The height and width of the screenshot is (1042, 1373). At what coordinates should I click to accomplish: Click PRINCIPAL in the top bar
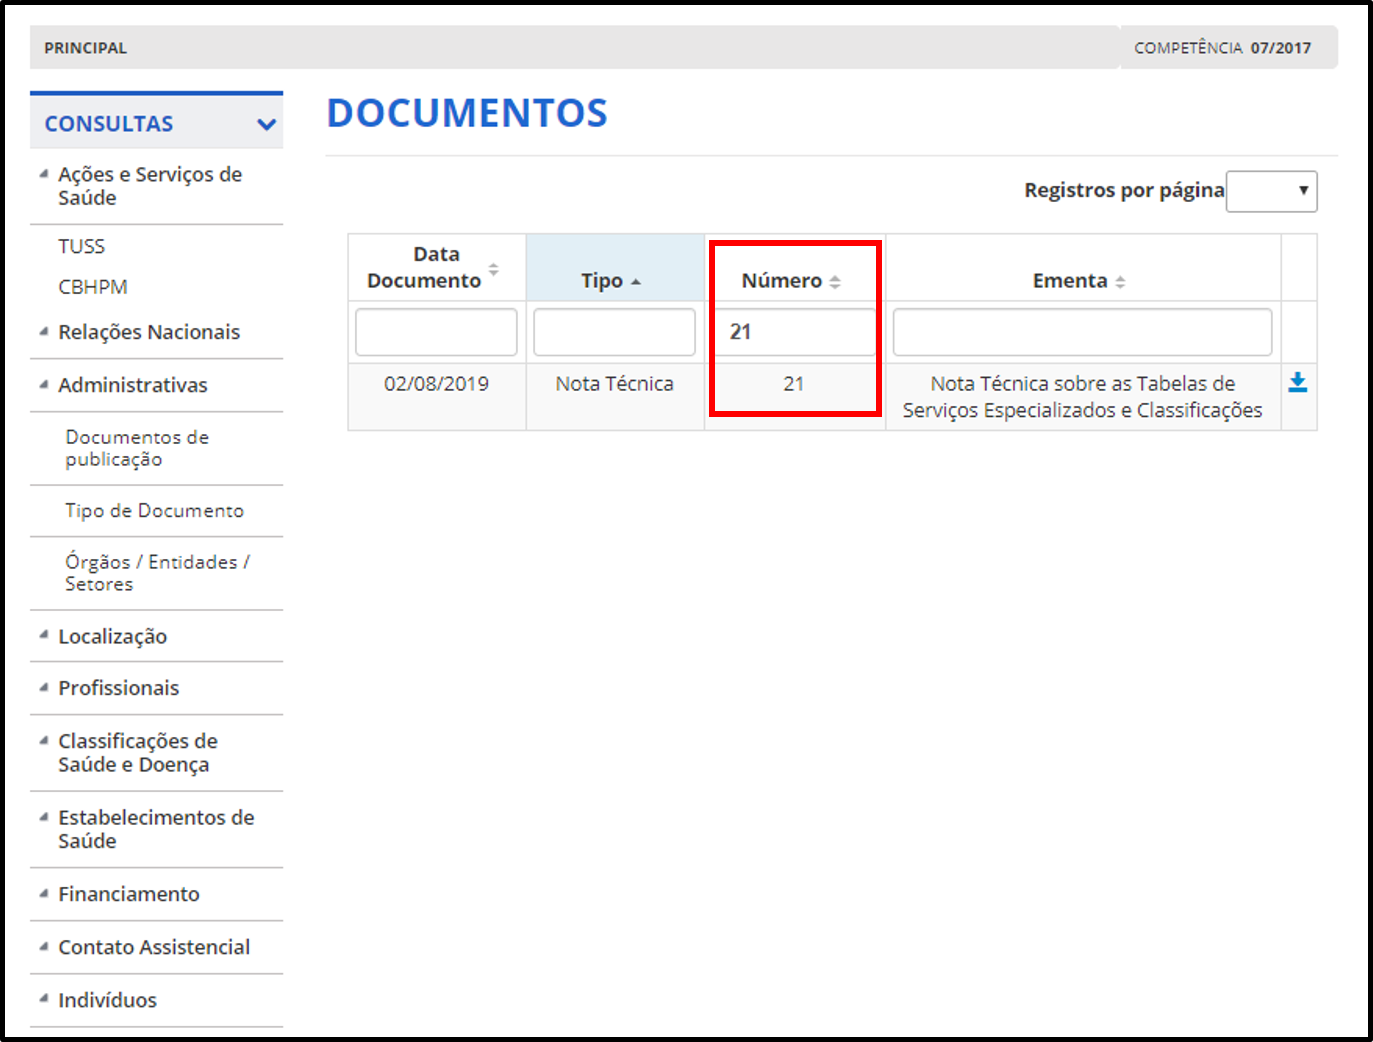(x=86, y=48)
